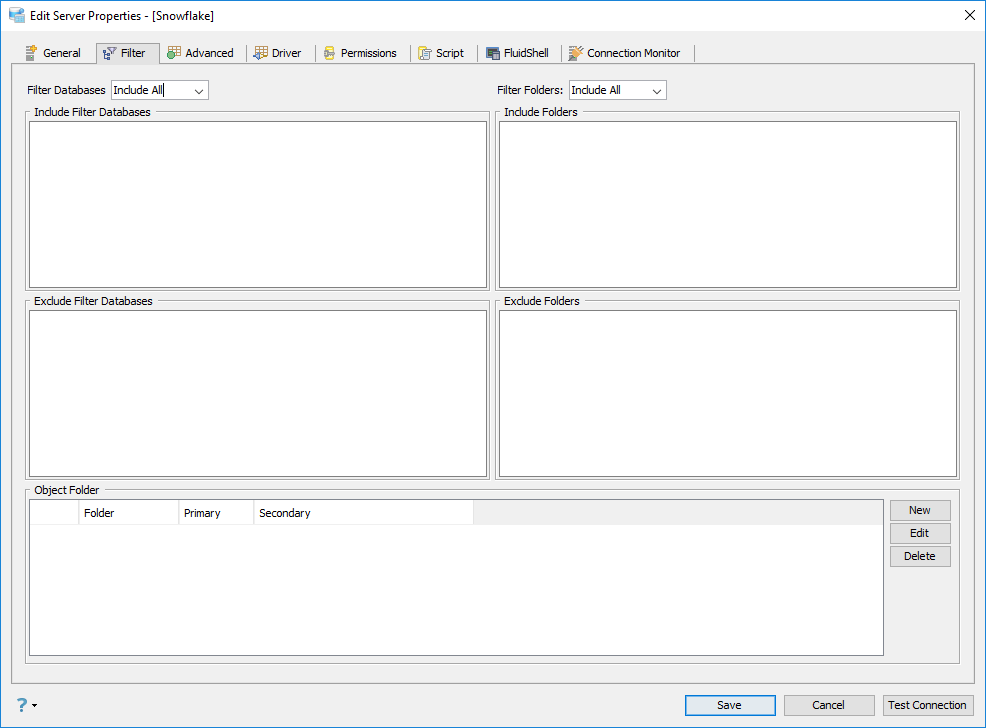Close the Edit Server Properties window
Image resolution: width=986 pixels, height=728 pixels.
(x=970, y=15)
